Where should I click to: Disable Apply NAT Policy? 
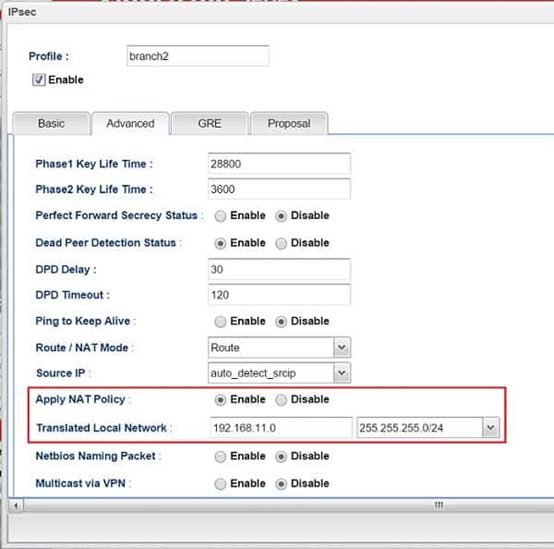coord(281,400)
